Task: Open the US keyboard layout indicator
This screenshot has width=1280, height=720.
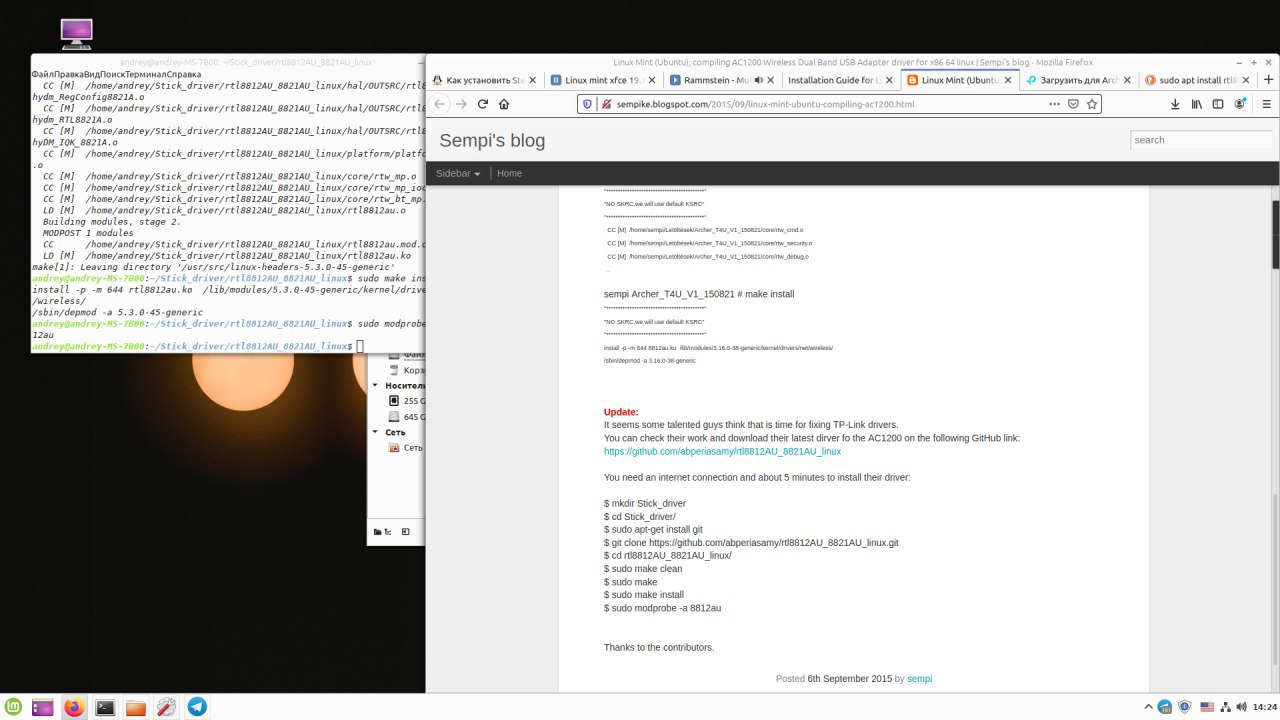Action: coord(1207,707)
